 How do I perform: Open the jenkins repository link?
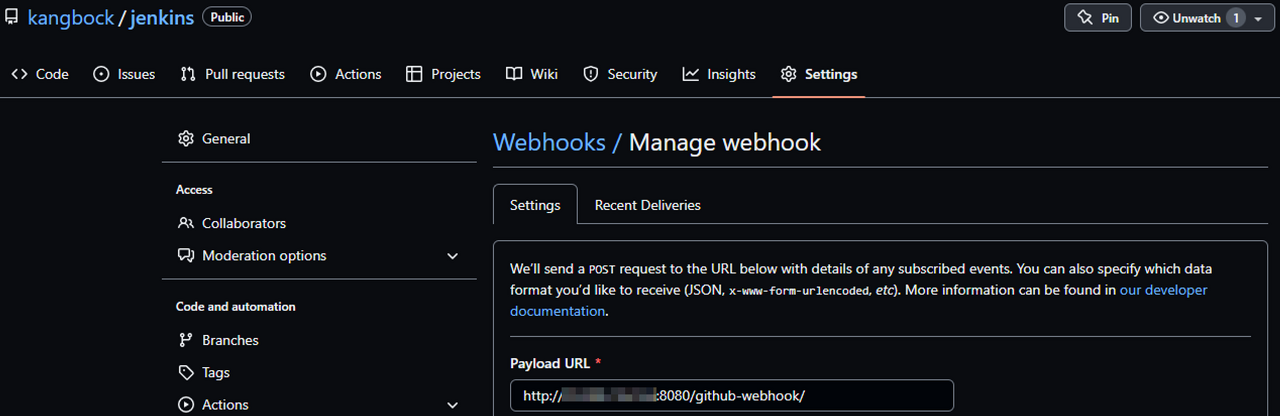click(161, 18)
